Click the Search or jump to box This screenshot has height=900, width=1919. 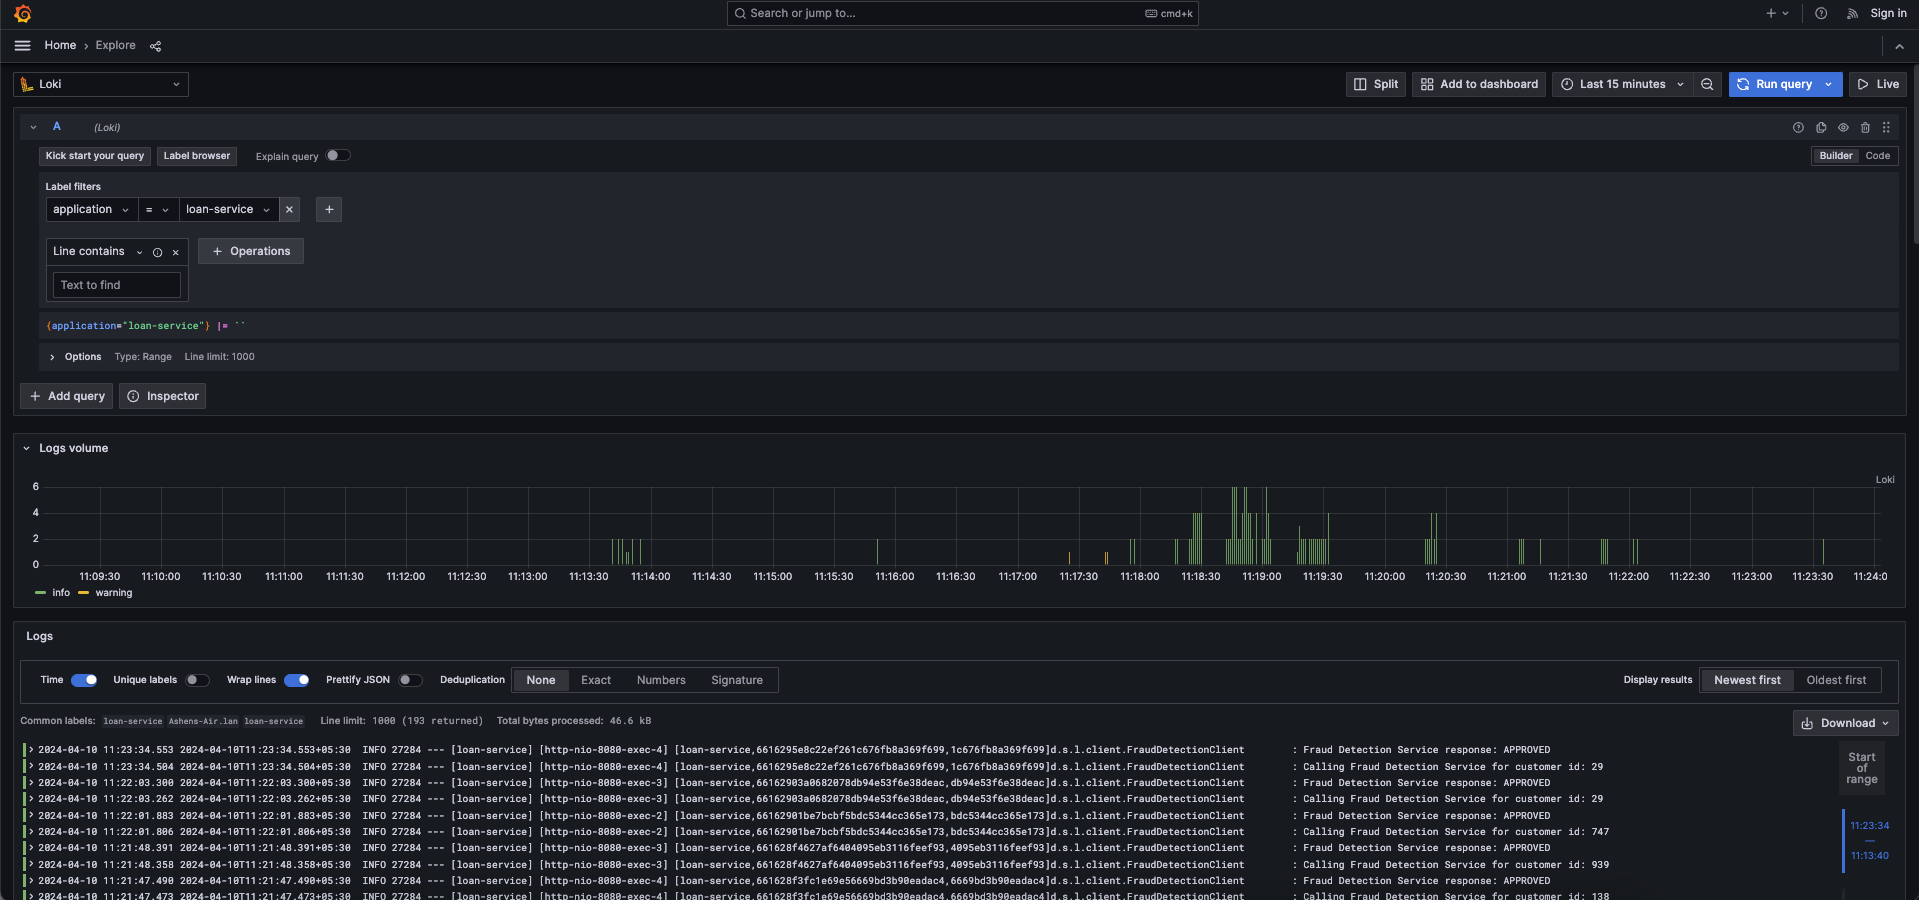[962, 13]
